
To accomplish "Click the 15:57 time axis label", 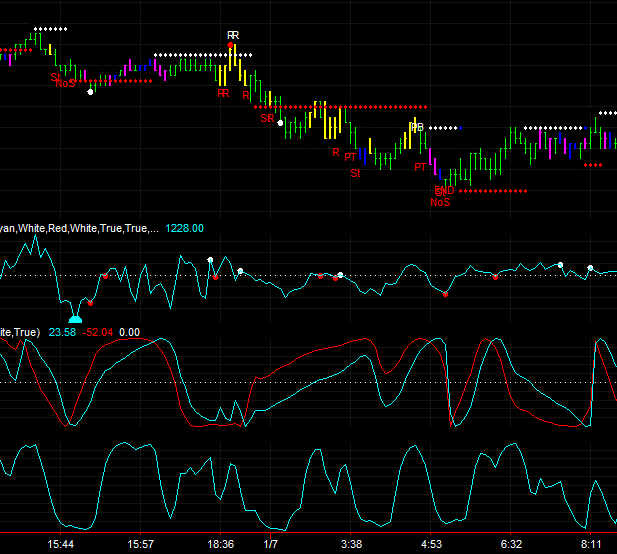I will coord(140,544).
